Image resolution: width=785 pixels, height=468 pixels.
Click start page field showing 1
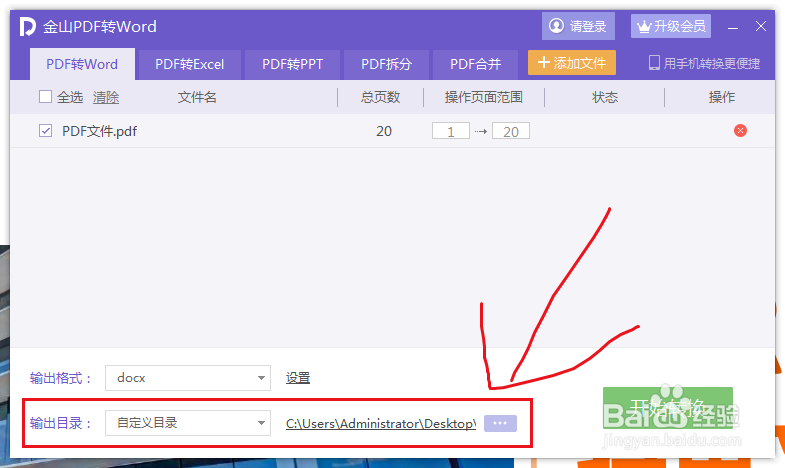(451, 131)
